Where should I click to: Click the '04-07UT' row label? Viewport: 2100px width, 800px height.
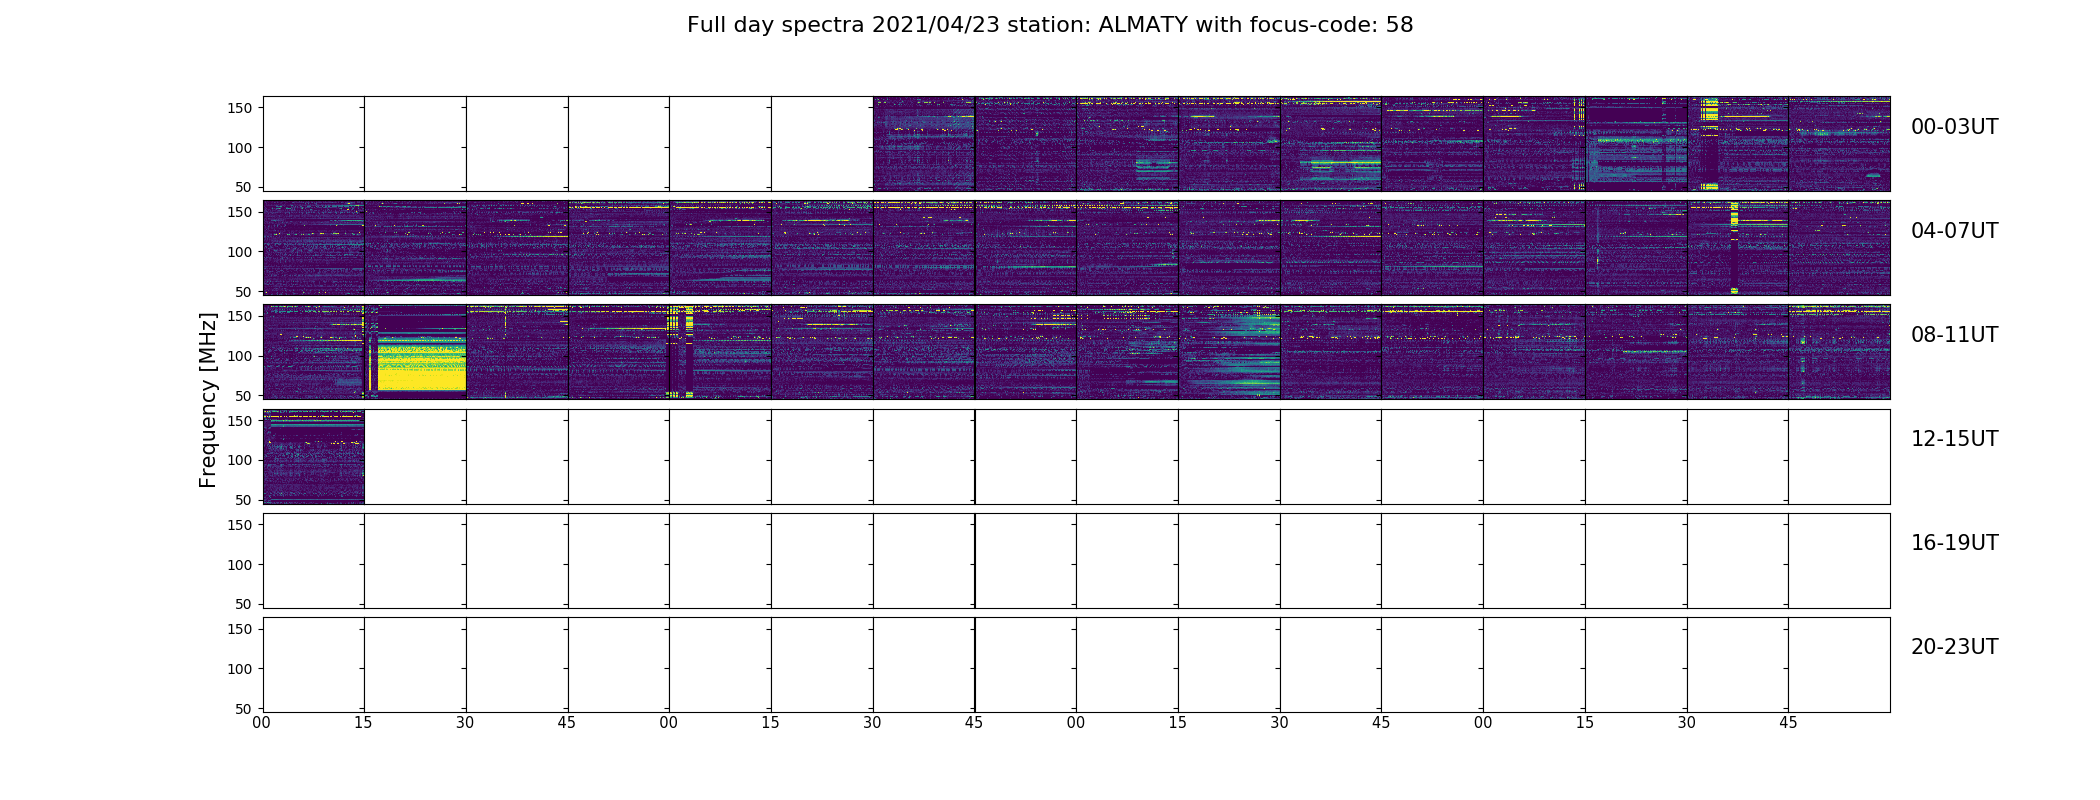coord(1954,231)
